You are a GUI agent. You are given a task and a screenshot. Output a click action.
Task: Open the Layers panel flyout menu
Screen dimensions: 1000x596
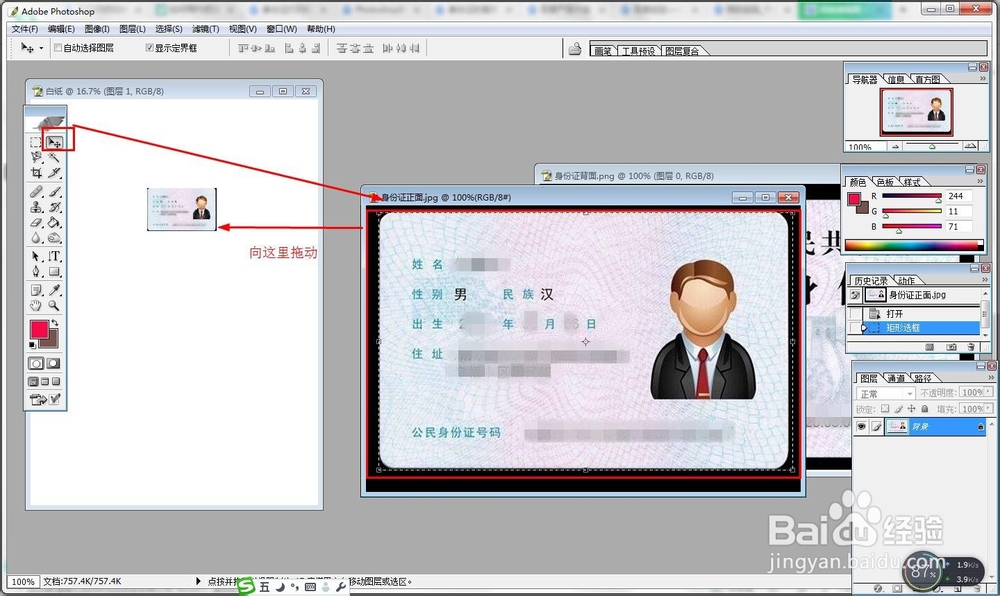[x=991, y=377]
